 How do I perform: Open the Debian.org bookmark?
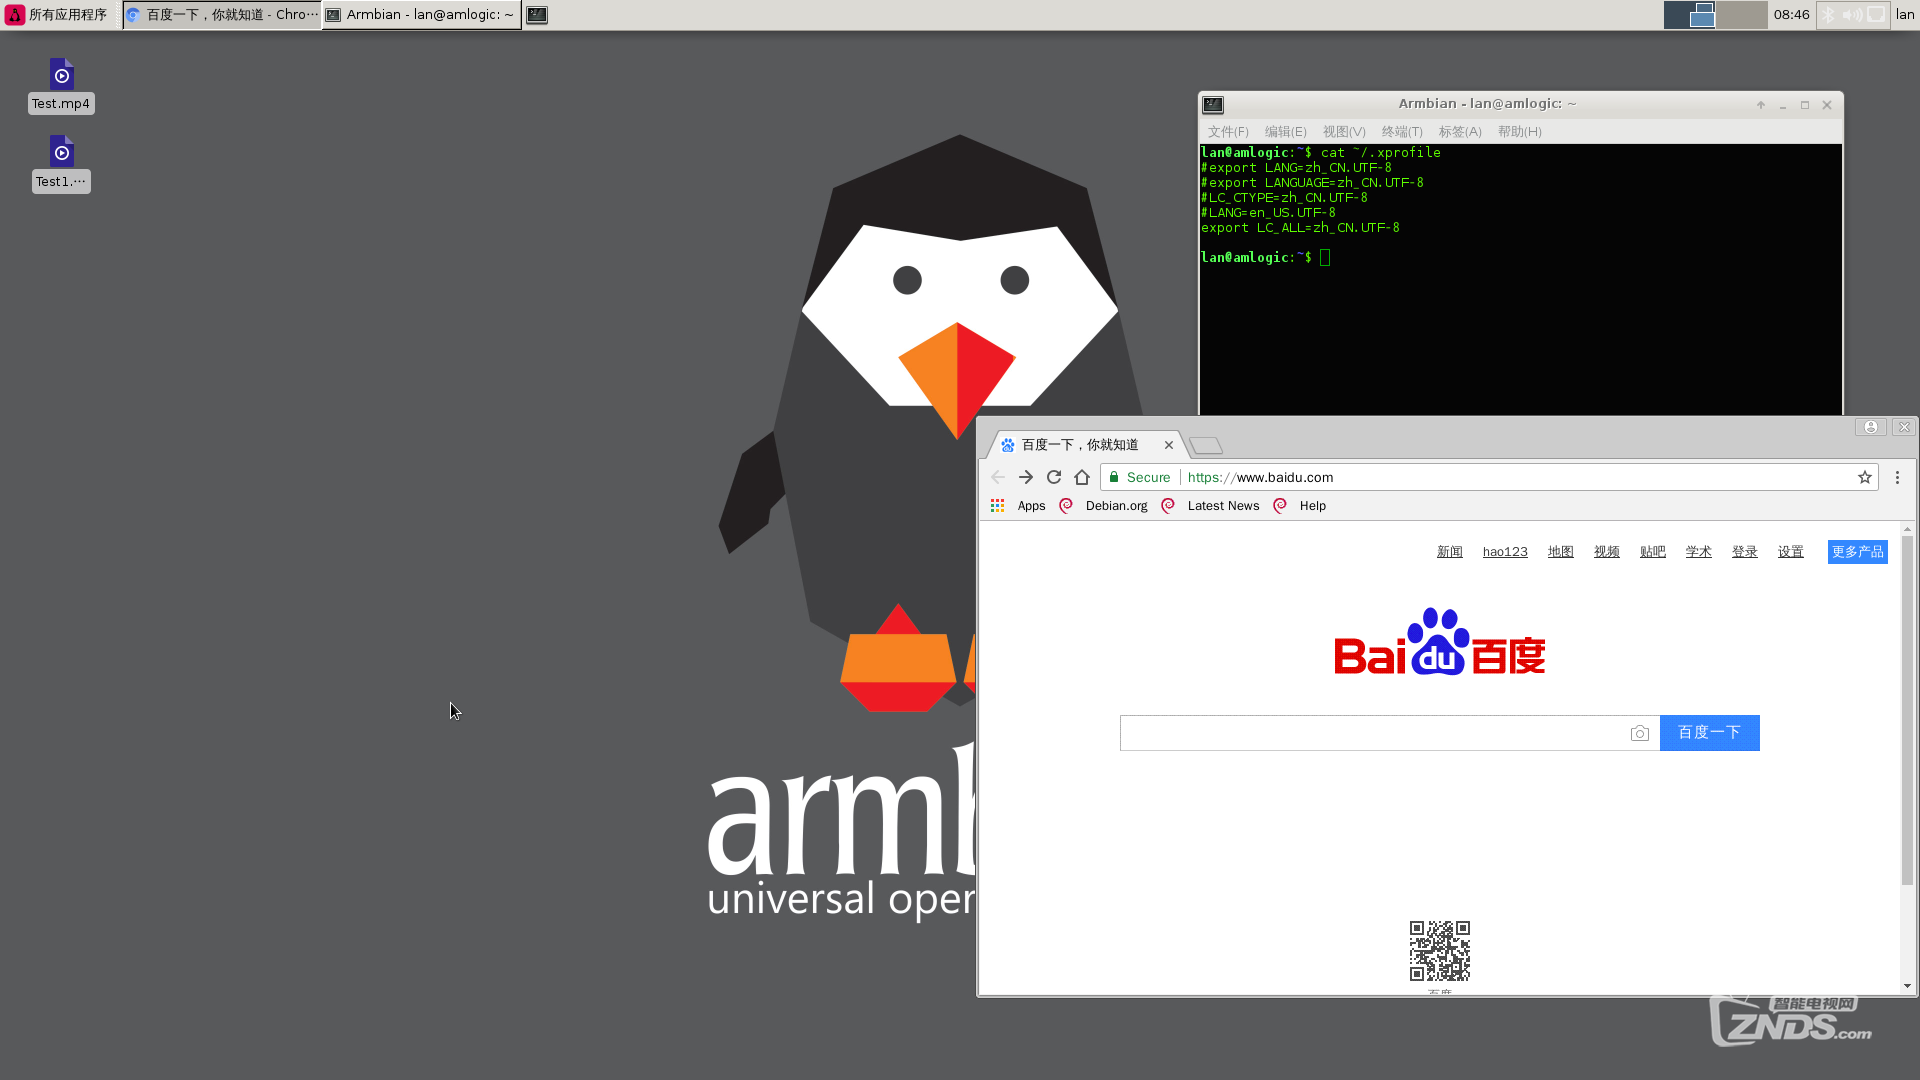1104,506
